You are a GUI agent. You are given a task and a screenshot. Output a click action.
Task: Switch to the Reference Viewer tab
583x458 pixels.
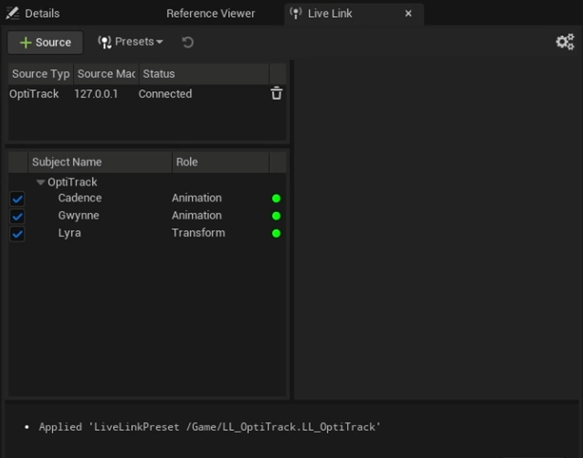click(x=210, y=13)
